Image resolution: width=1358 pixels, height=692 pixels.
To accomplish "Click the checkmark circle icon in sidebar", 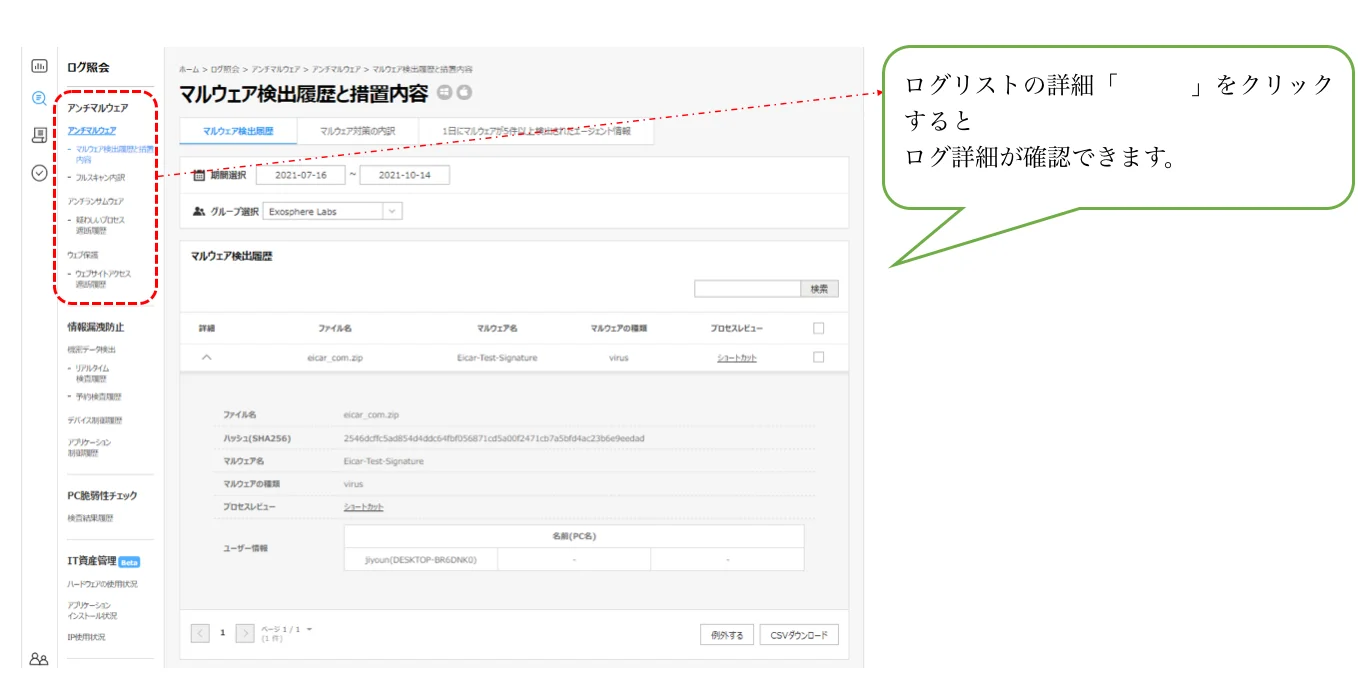I will [39, 173].
